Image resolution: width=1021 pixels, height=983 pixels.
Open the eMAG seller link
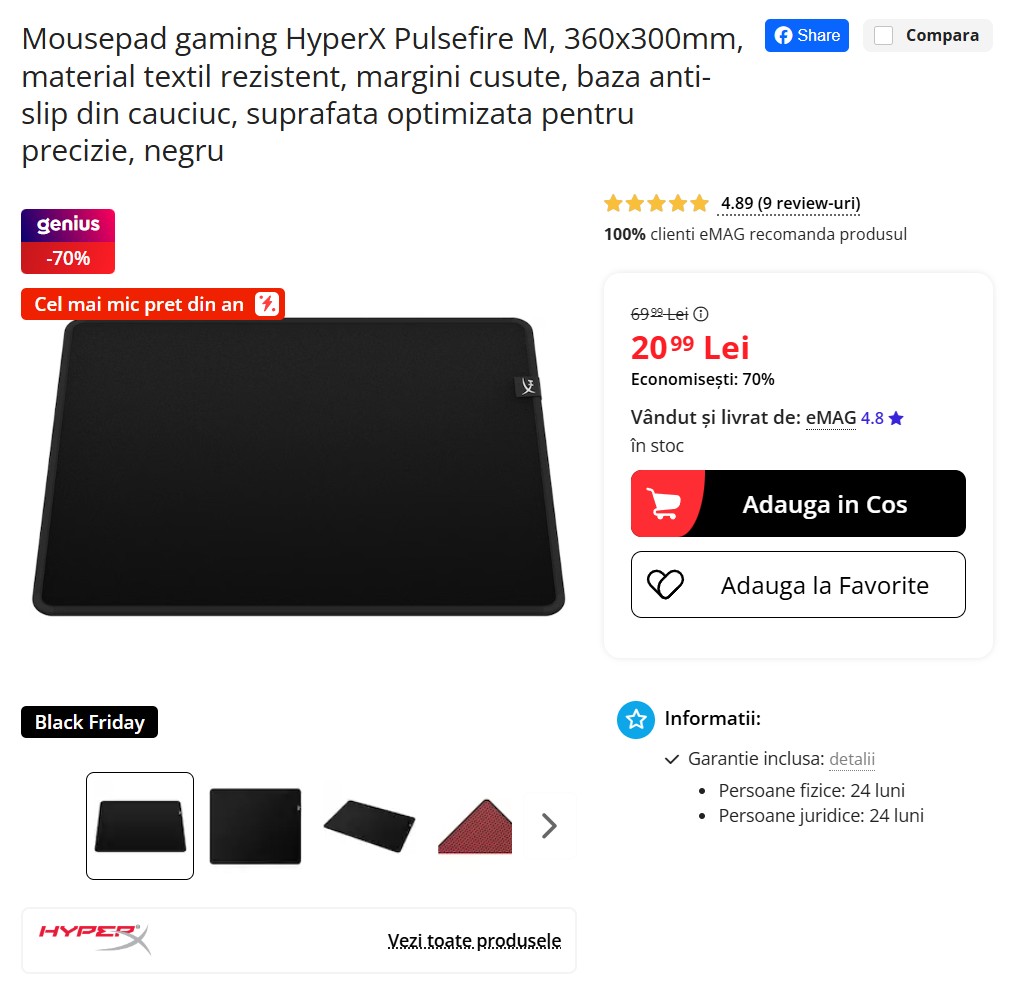point(831,417)
